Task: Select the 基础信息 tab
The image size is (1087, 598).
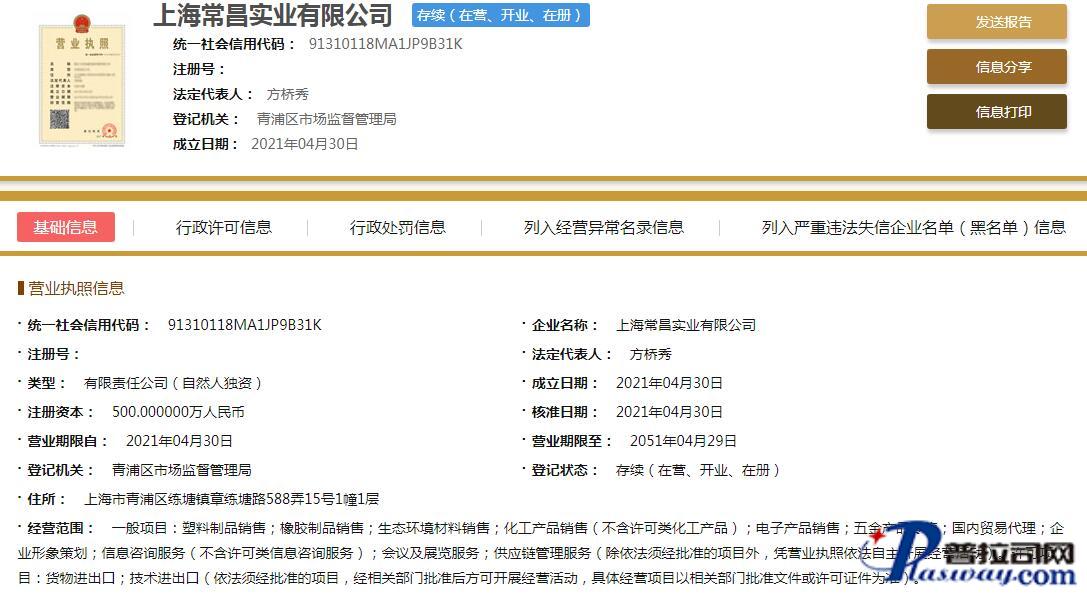Action: (x=66, y=227)
